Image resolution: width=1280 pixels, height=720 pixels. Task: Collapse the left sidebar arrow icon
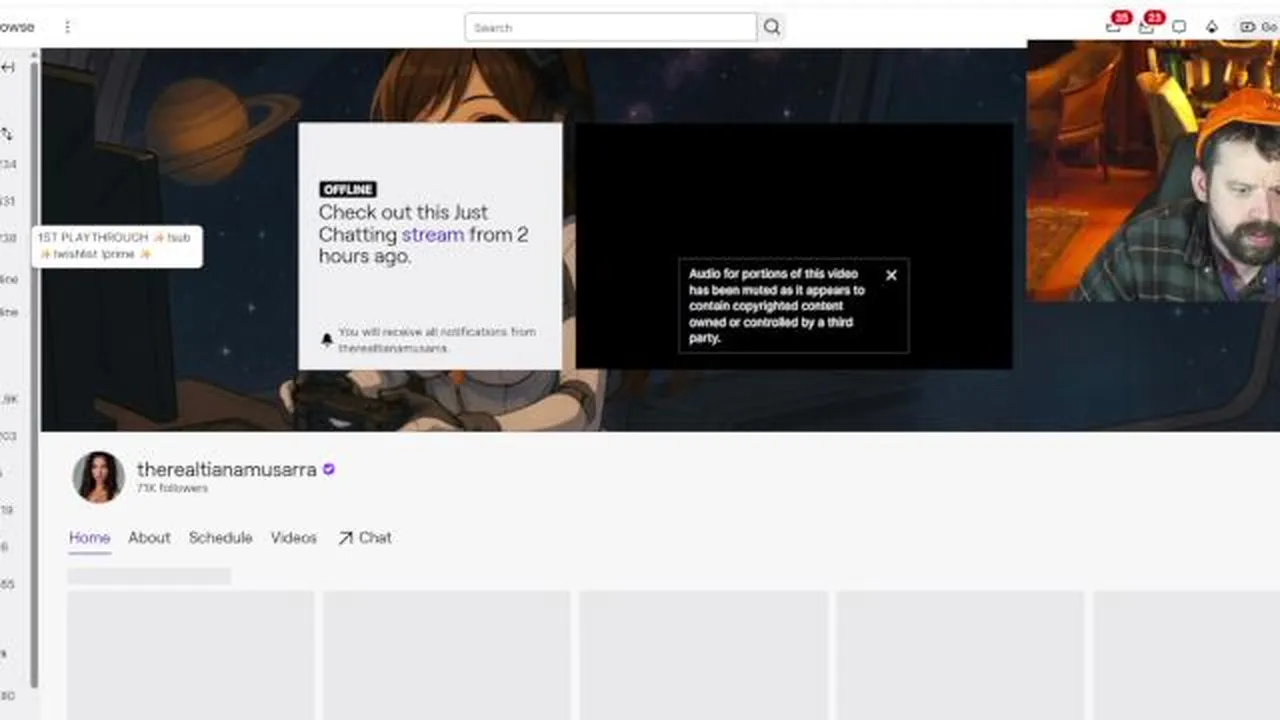(x=8, y=67)
